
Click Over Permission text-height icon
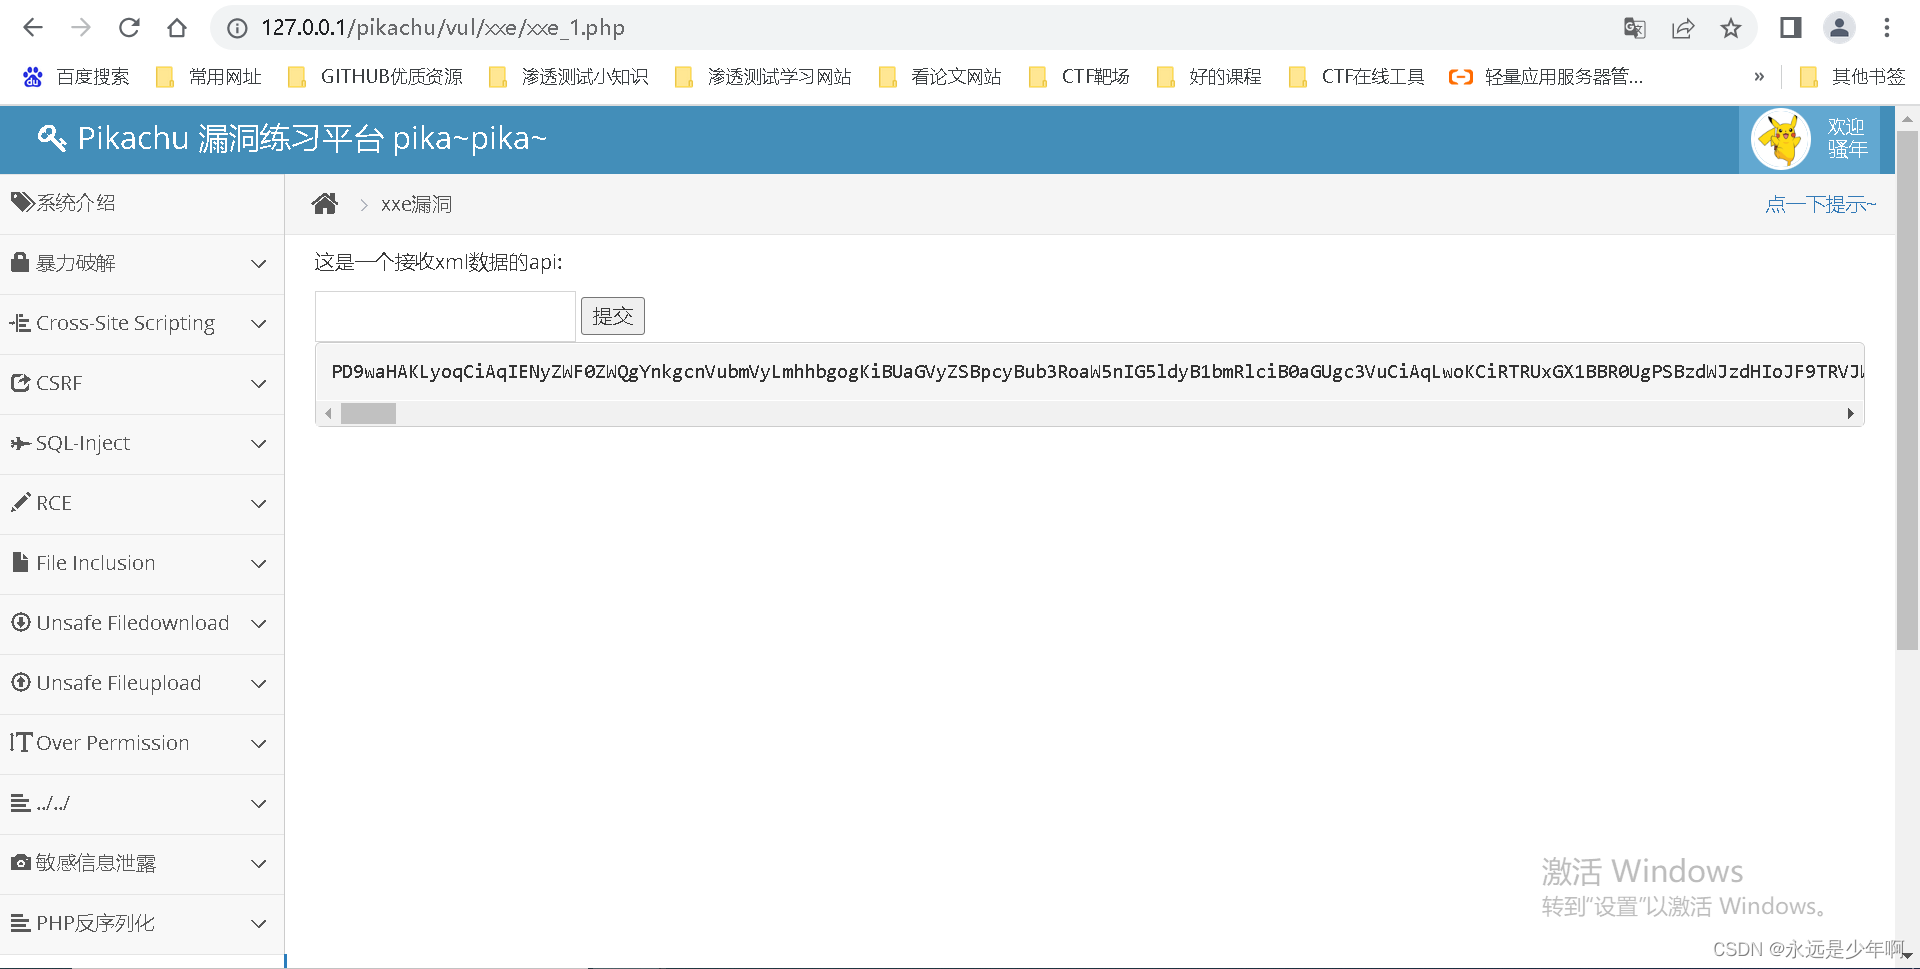pos(21,742)
